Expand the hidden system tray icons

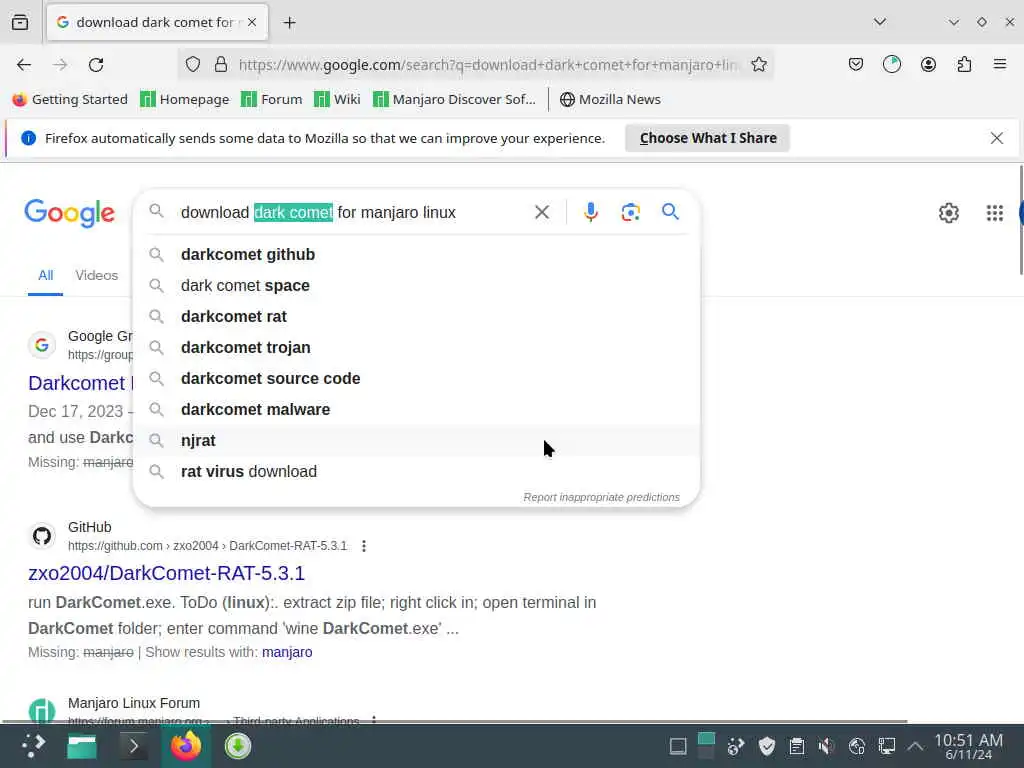click(916, 746)
